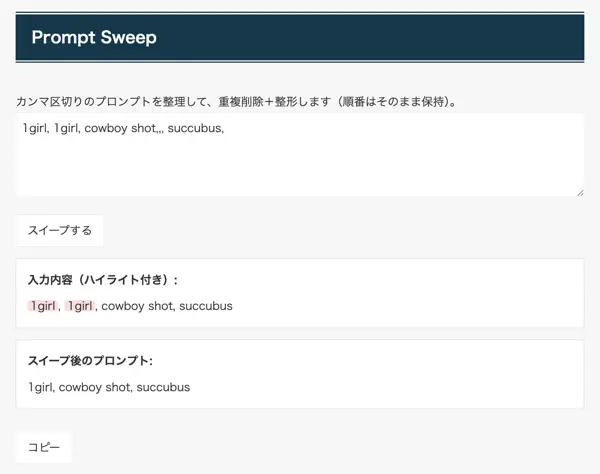Place cursor on succubus inside the textarea

194,128
